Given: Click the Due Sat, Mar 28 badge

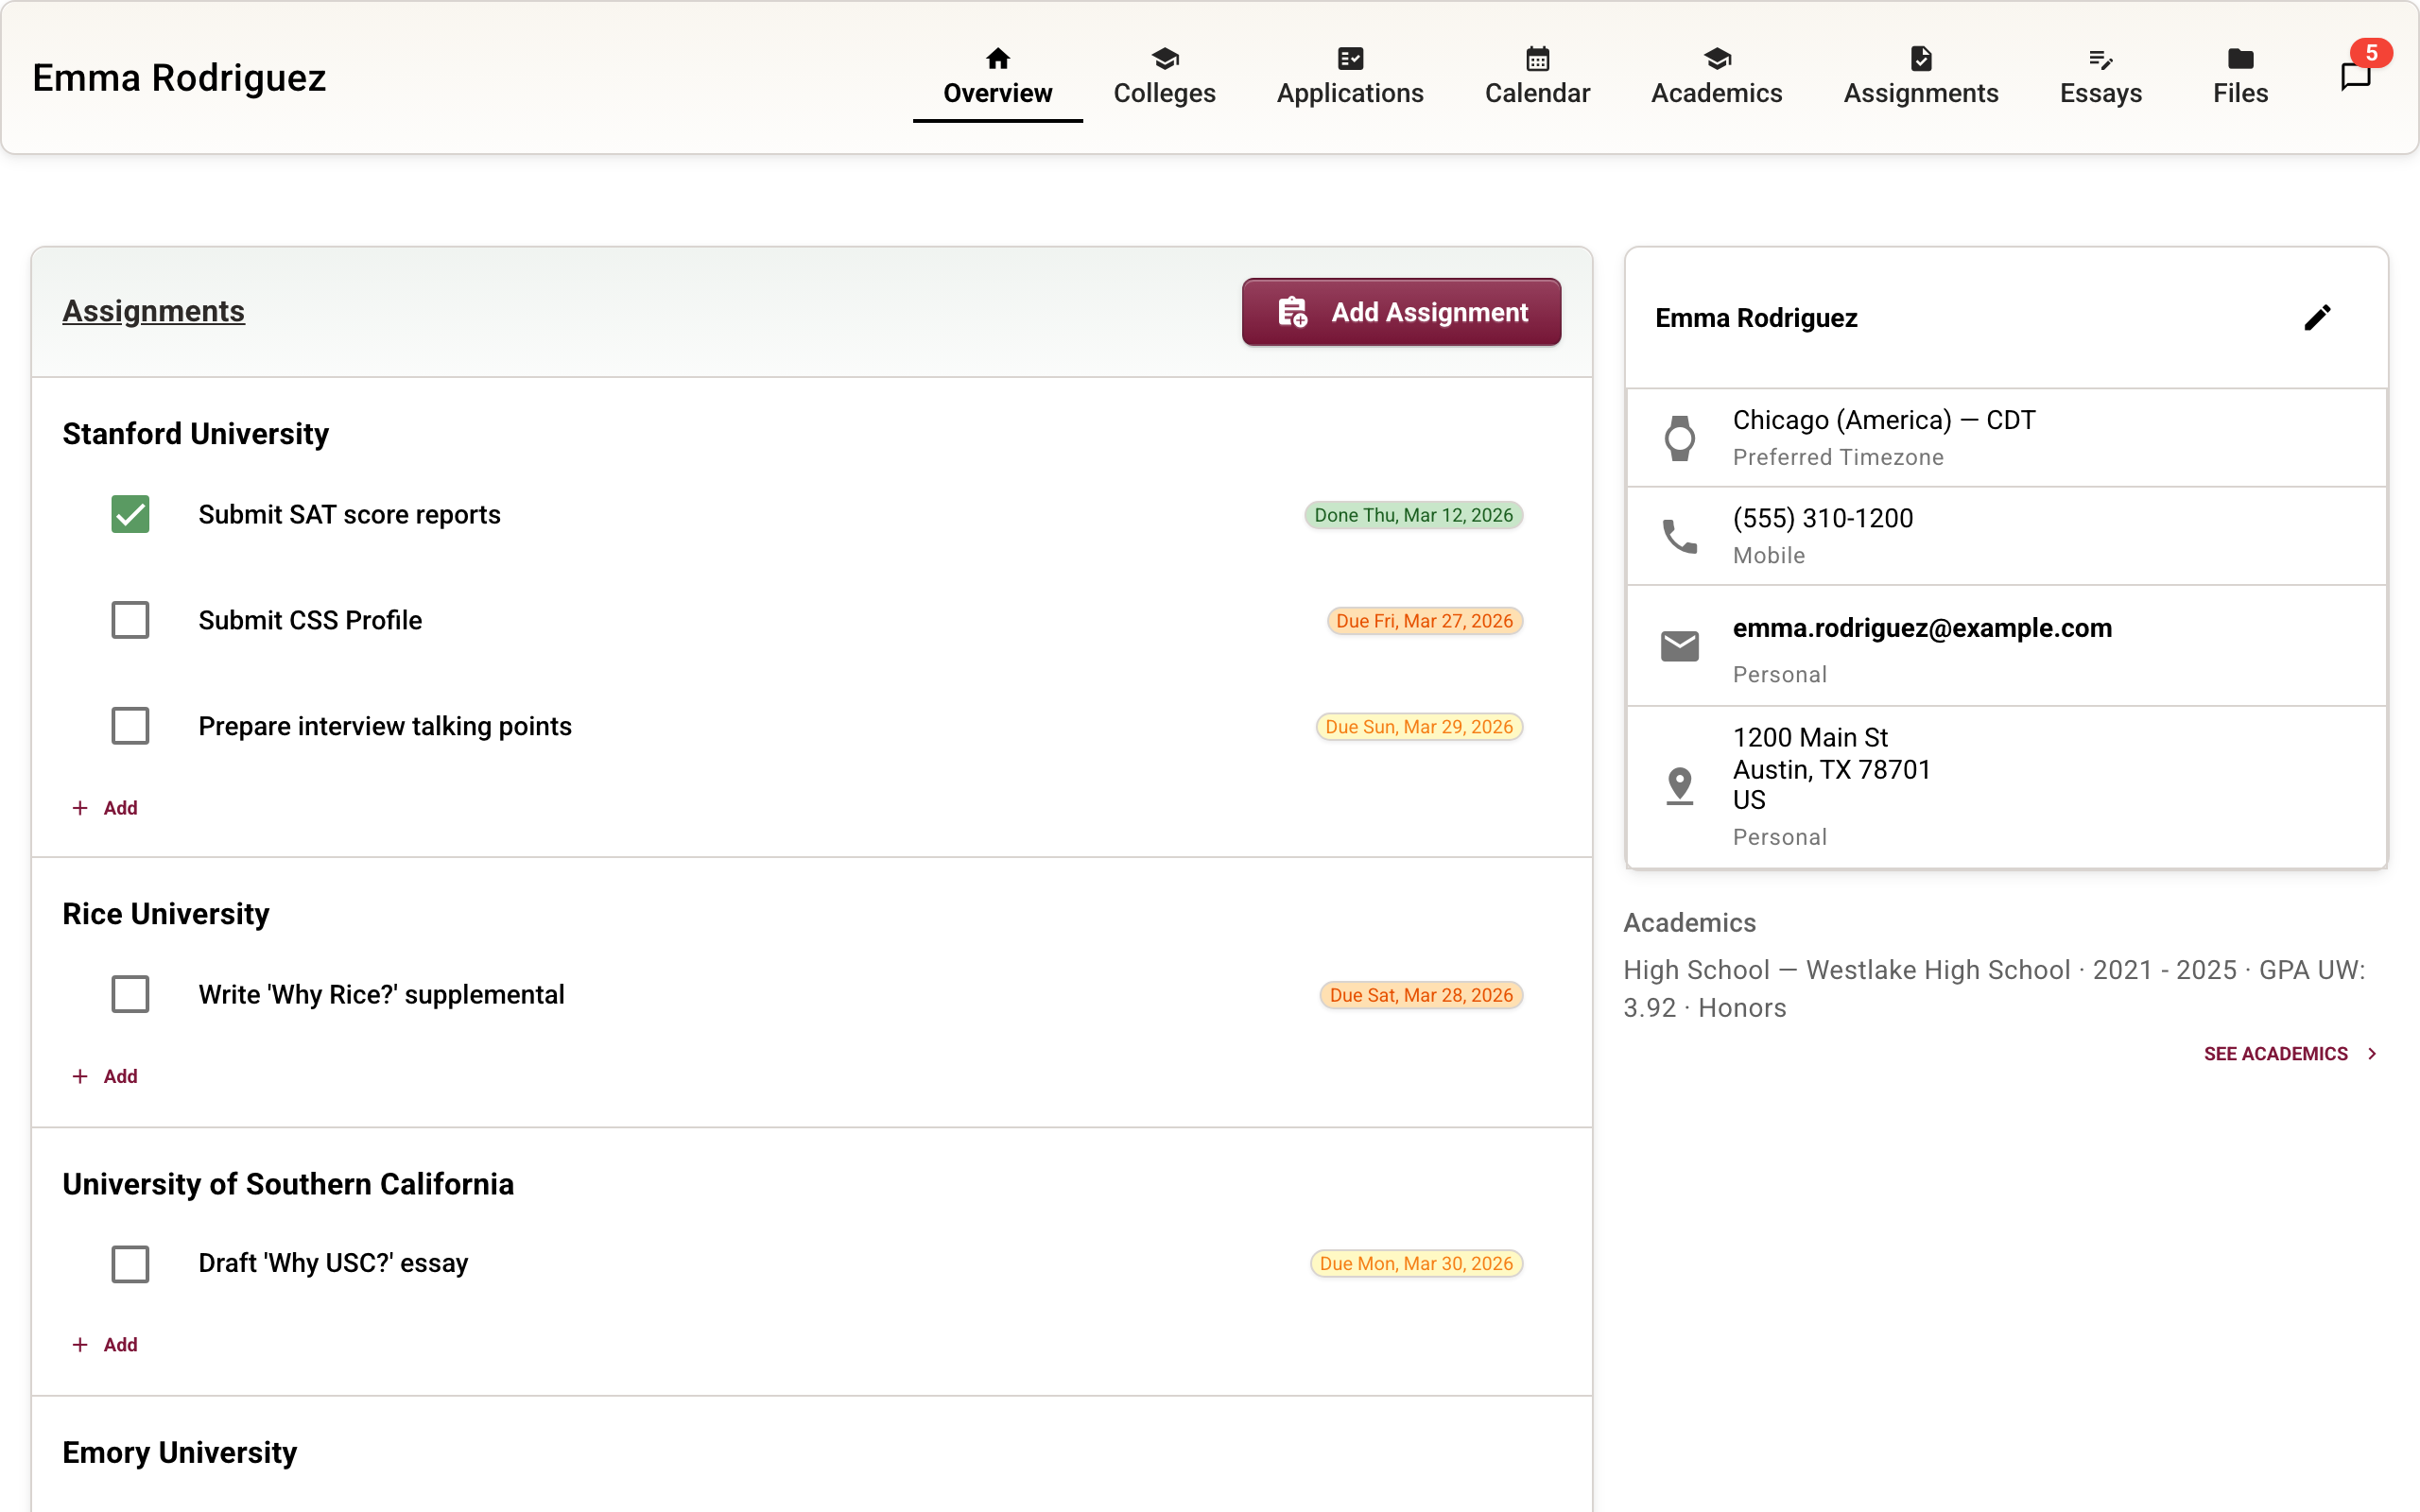Looking at the screenshot, I should tap(1420, 995).
